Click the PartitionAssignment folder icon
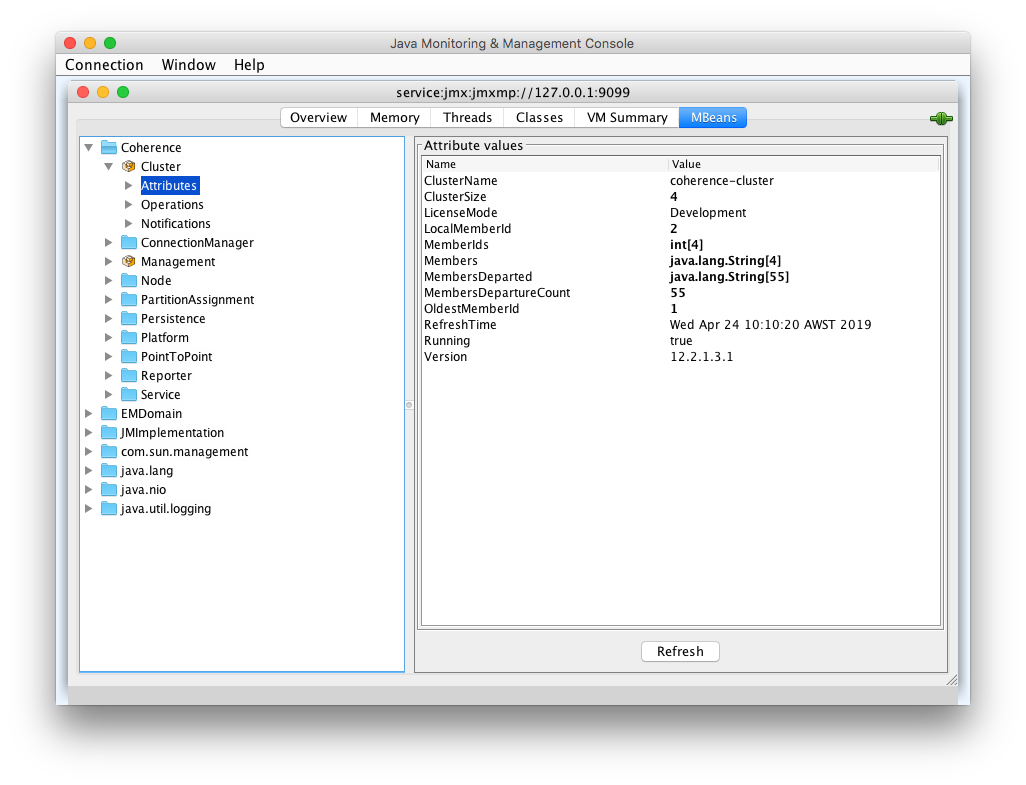Screen dimensions: 1026x785 129,300
